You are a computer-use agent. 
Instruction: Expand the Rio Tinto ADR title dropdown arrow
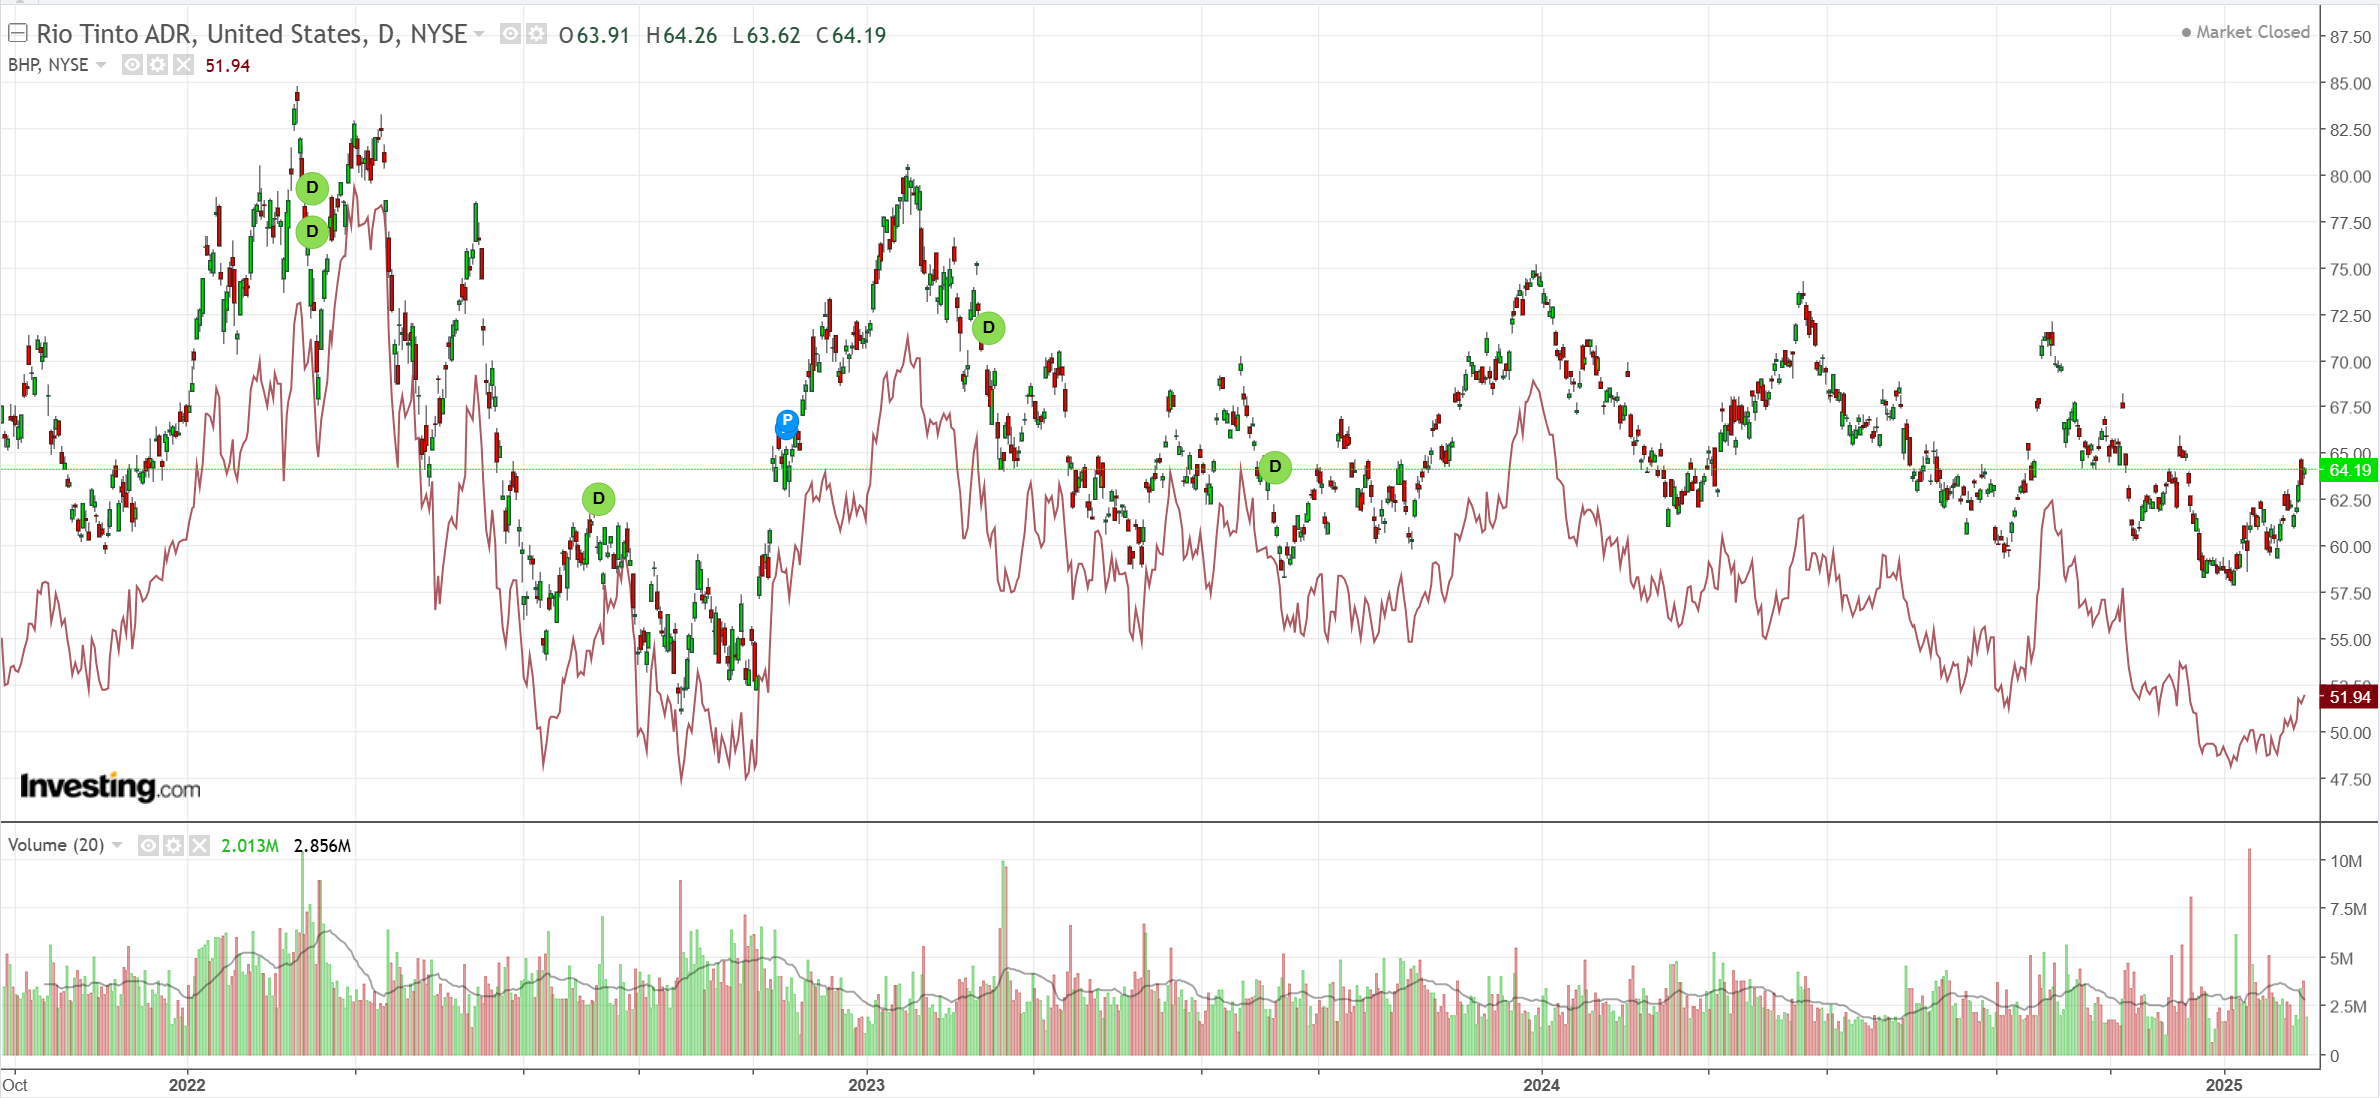click(480, 34)
